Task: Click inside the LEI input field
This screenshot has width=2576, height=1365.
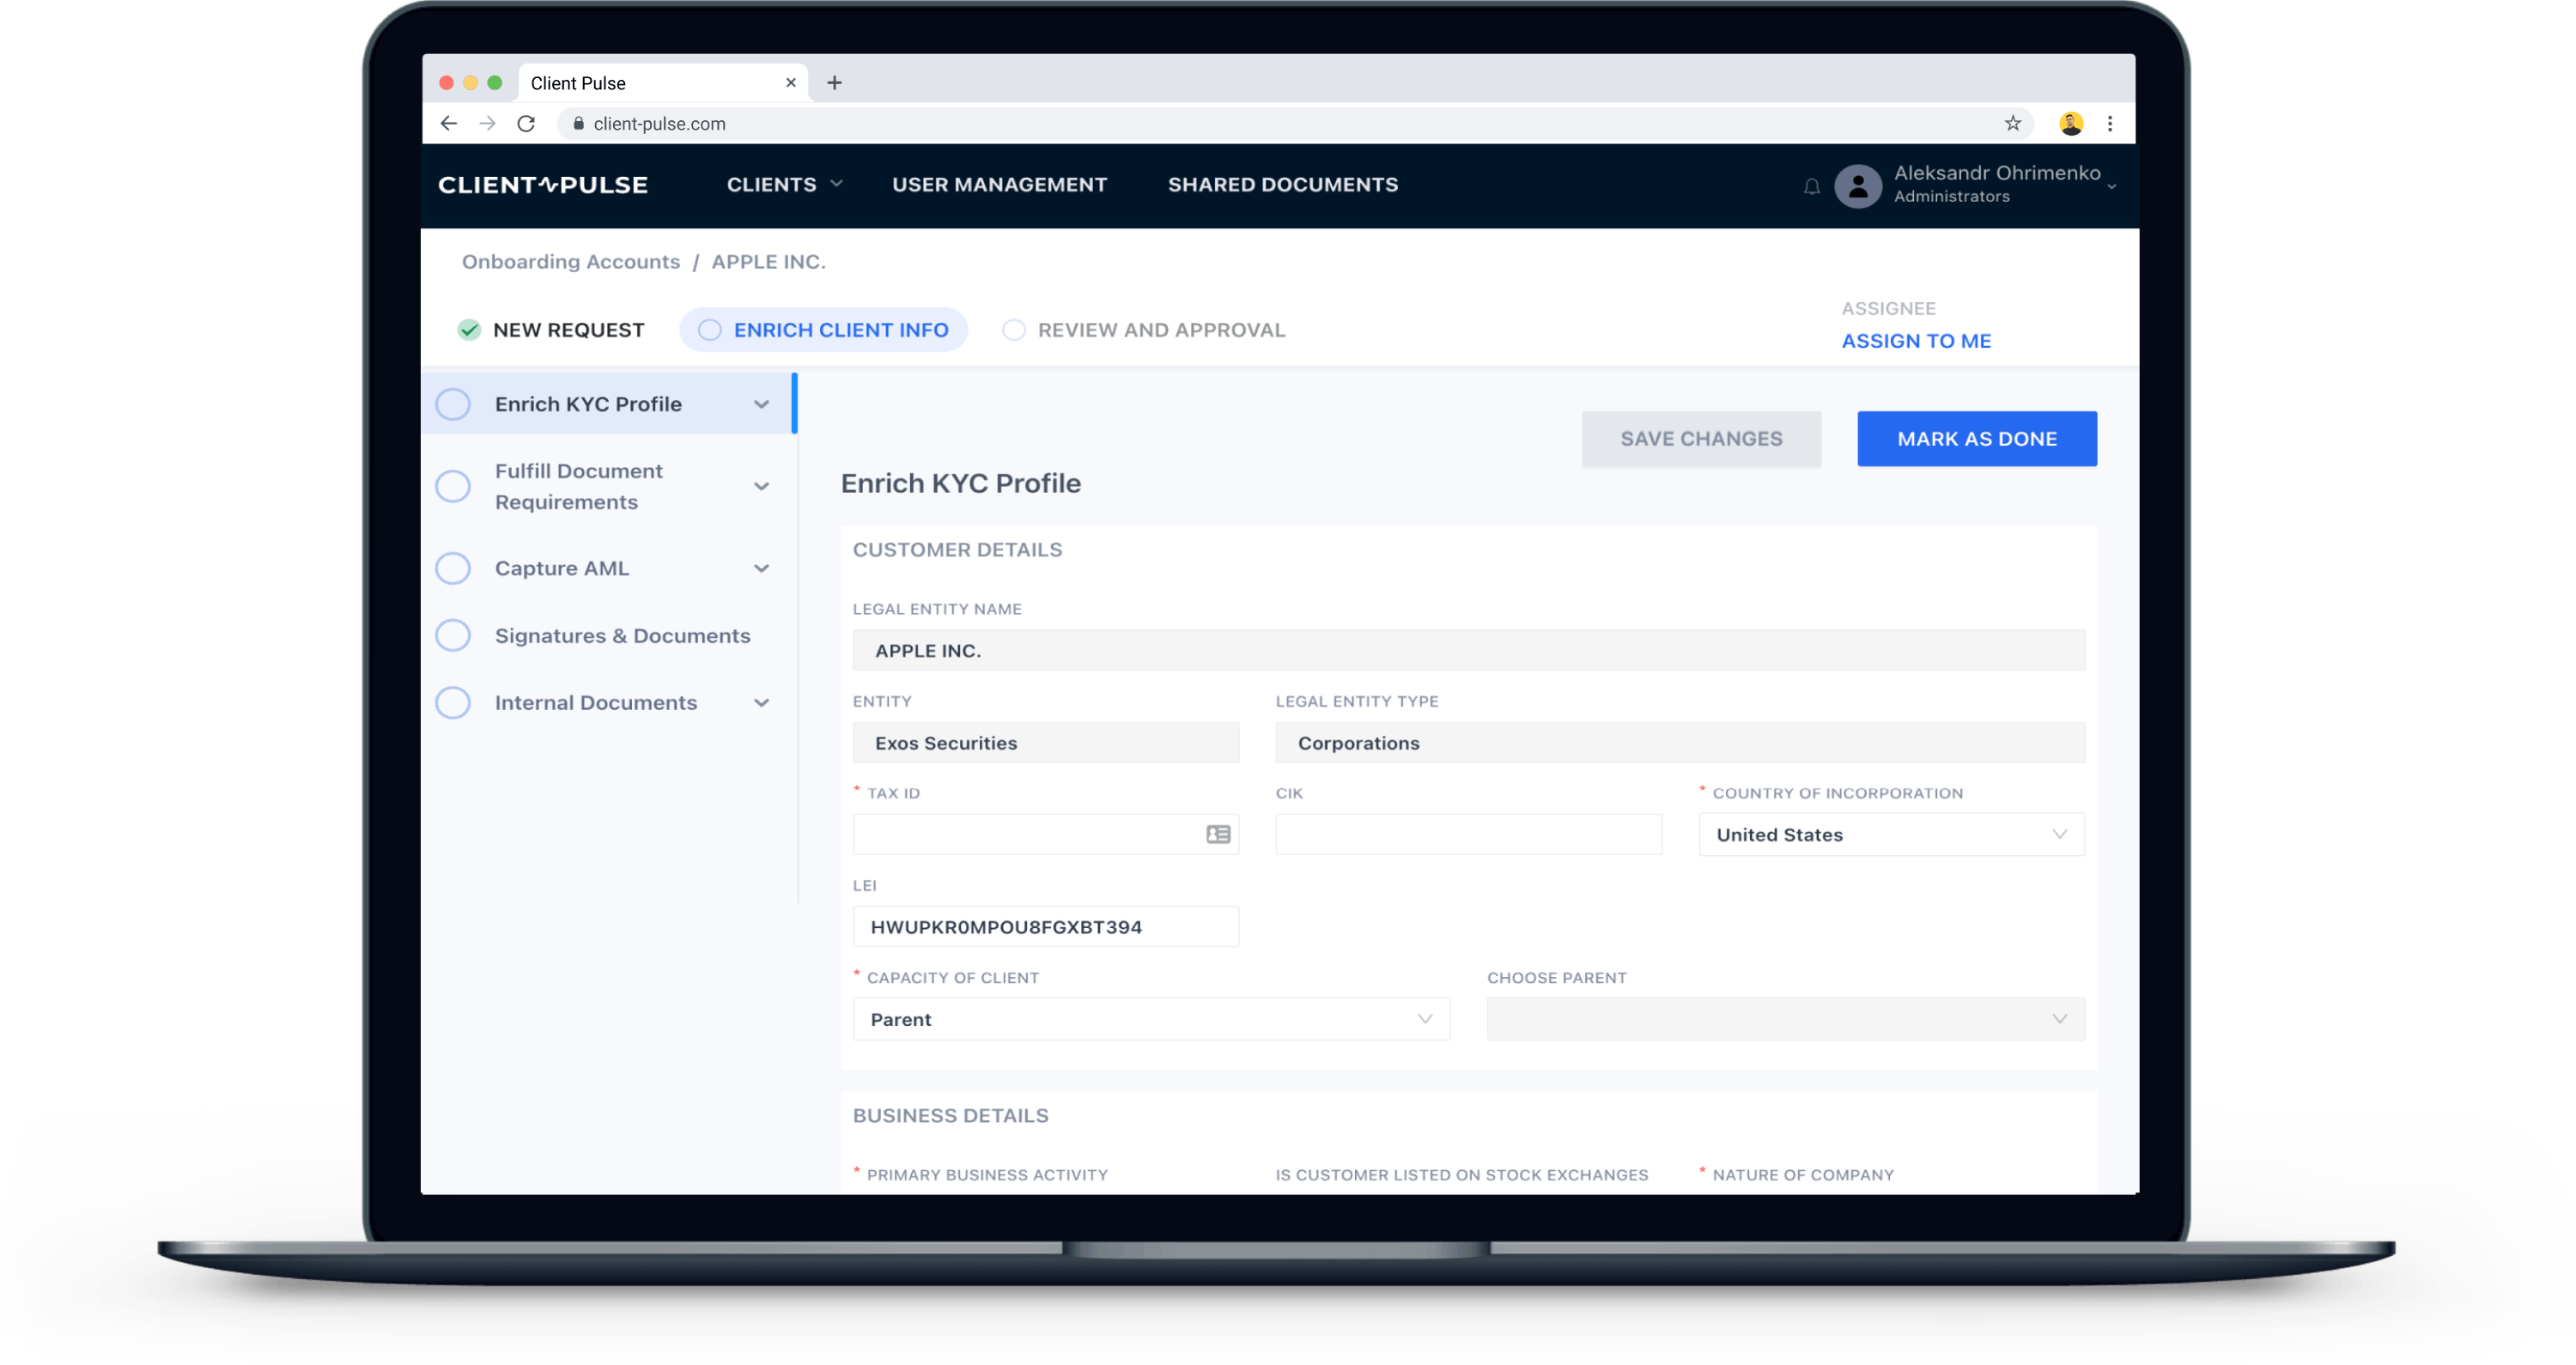Action: tap(1045, 926)
